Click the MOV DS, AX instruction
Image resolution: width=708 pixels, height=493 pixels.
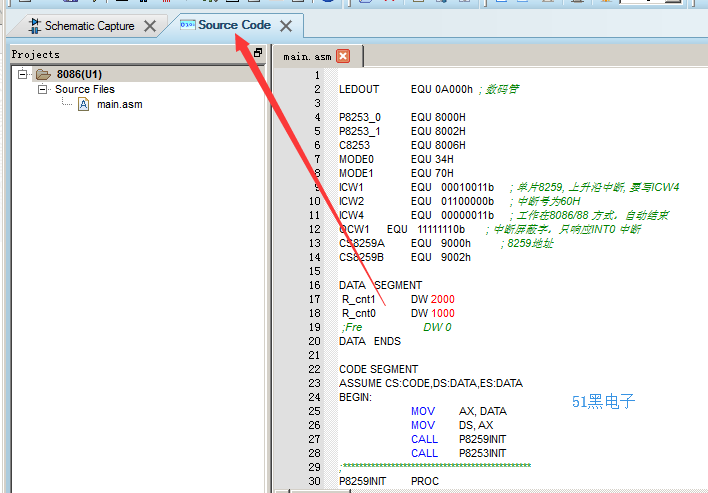pos(452,425)
